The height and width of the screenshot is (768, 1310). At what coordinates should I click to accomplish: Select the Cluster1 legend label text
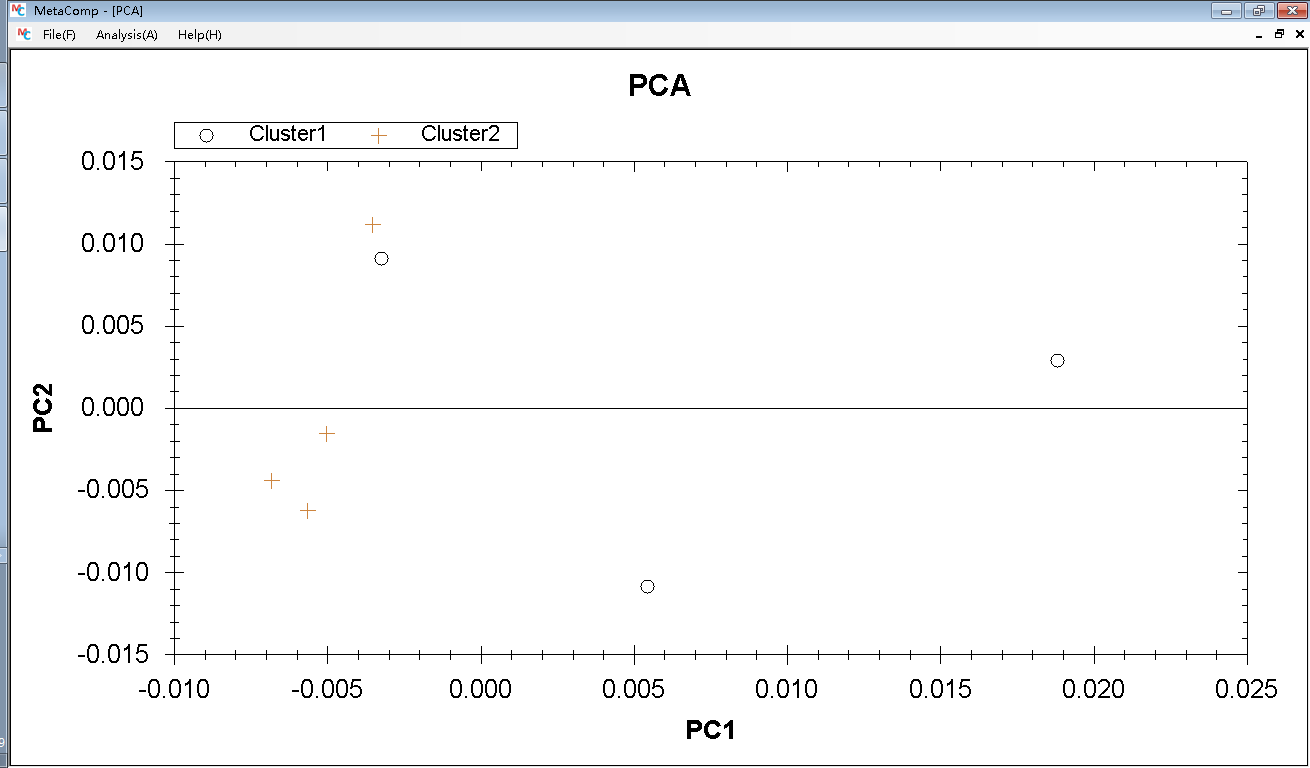288,134
